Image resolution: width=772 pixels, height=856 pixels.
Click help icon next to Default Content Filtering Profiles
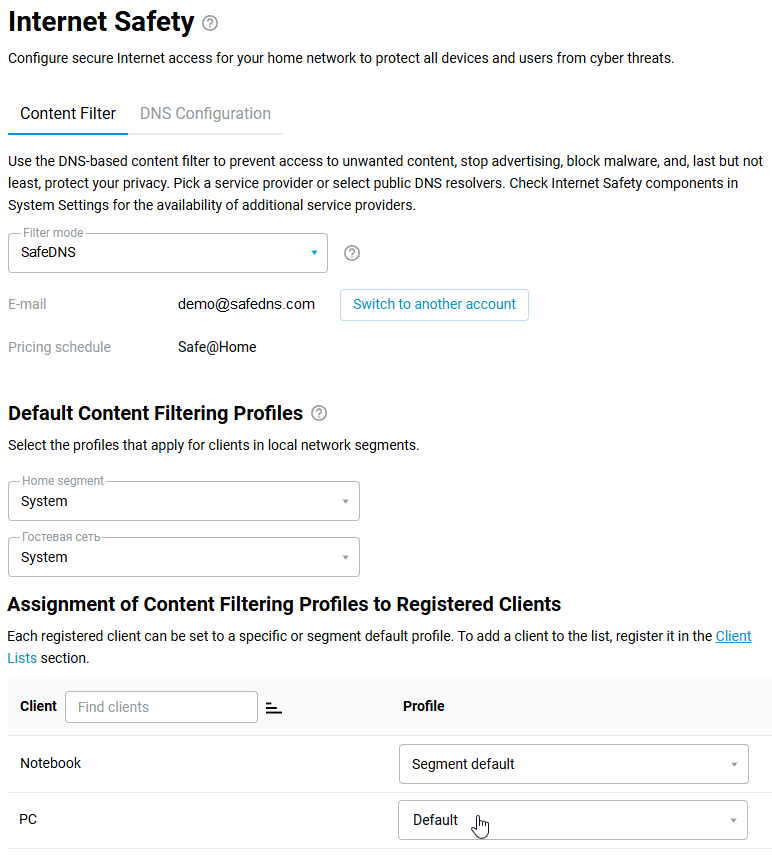319,413
